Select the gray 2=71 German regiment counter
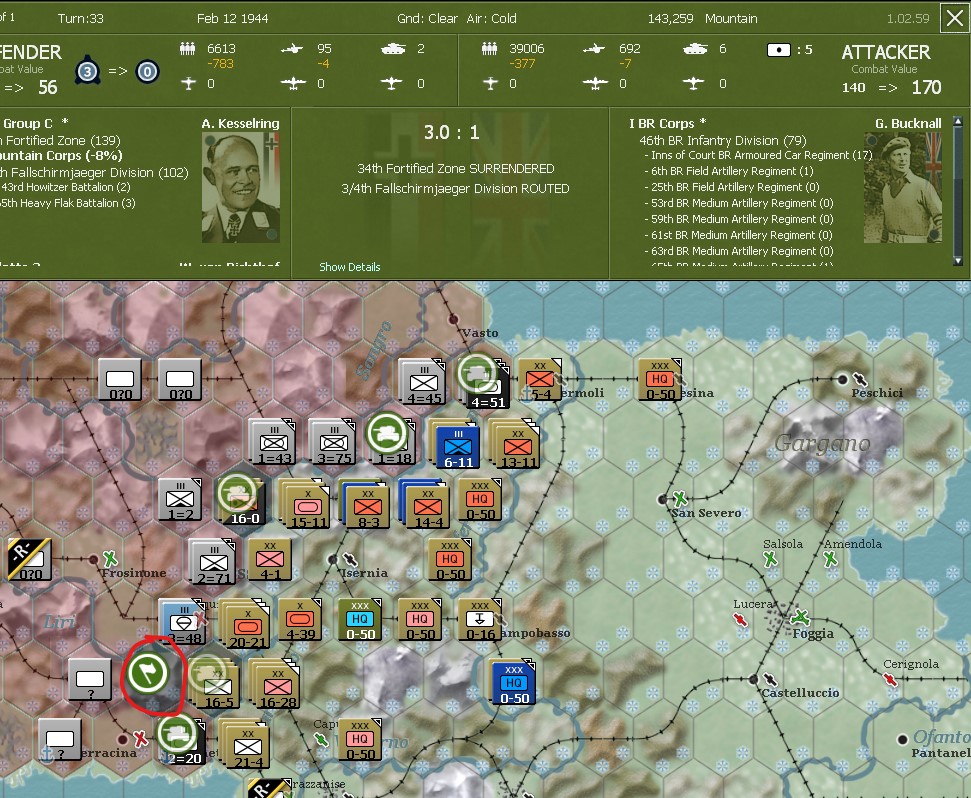The image size is (971, 798). [x=213, y=562]
